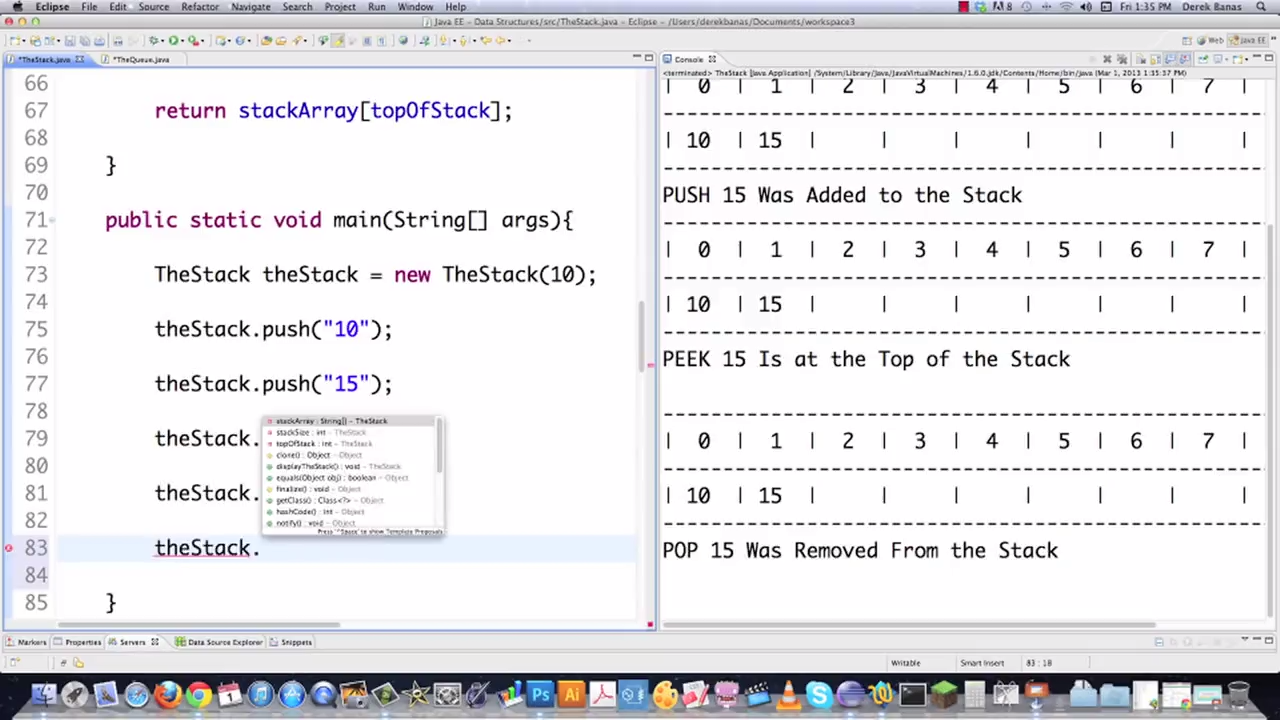Screen dimensions: 1280x720
Task: Pin the Console view
Action: (1202, 59)
